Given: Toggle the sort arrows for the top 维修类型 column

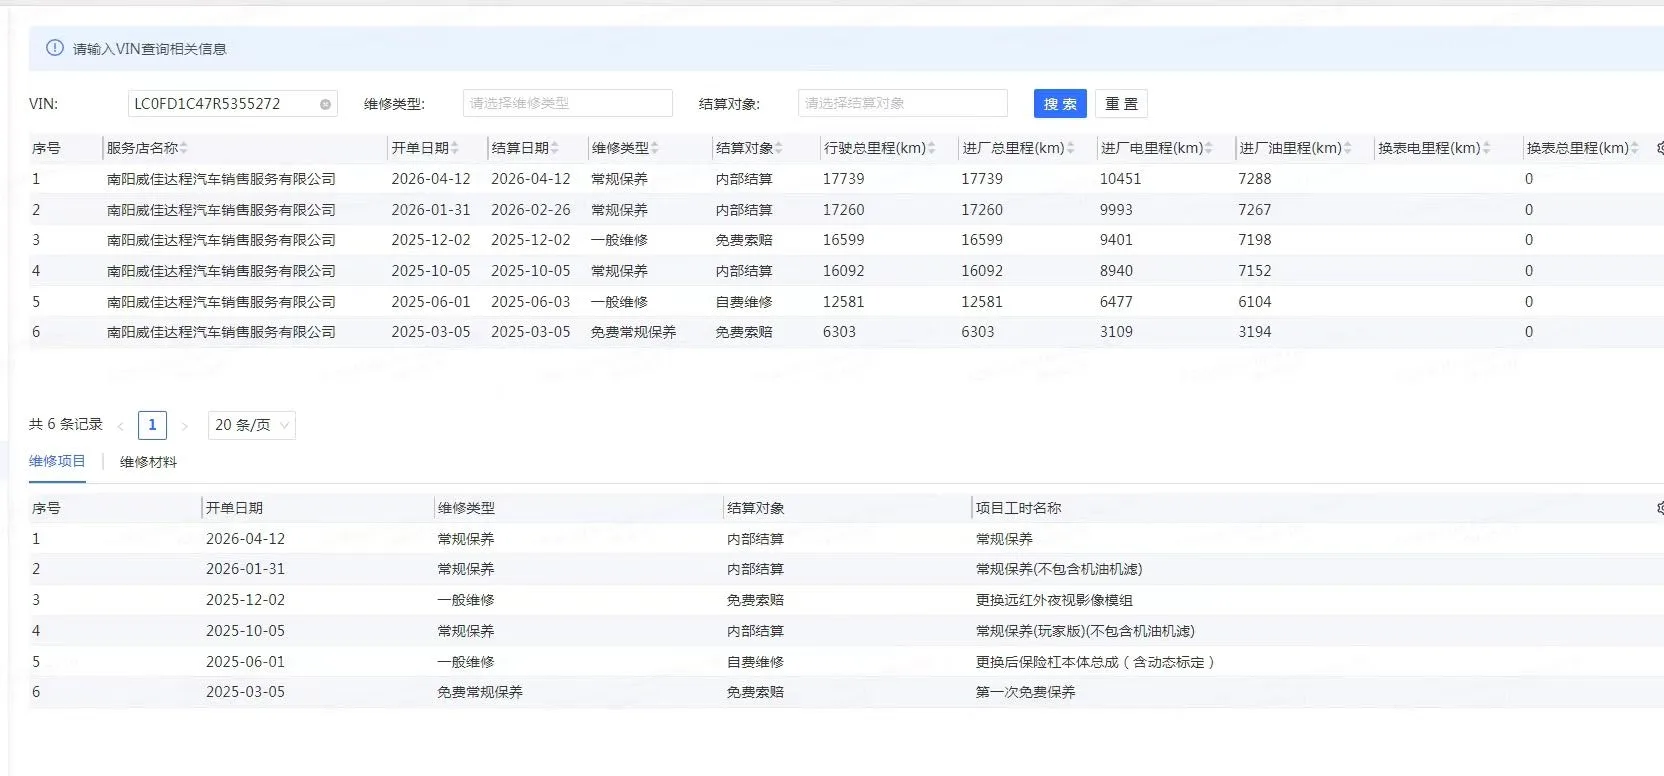Looking at the screenshot, I should pyautogui.click(x=654, y=148).
